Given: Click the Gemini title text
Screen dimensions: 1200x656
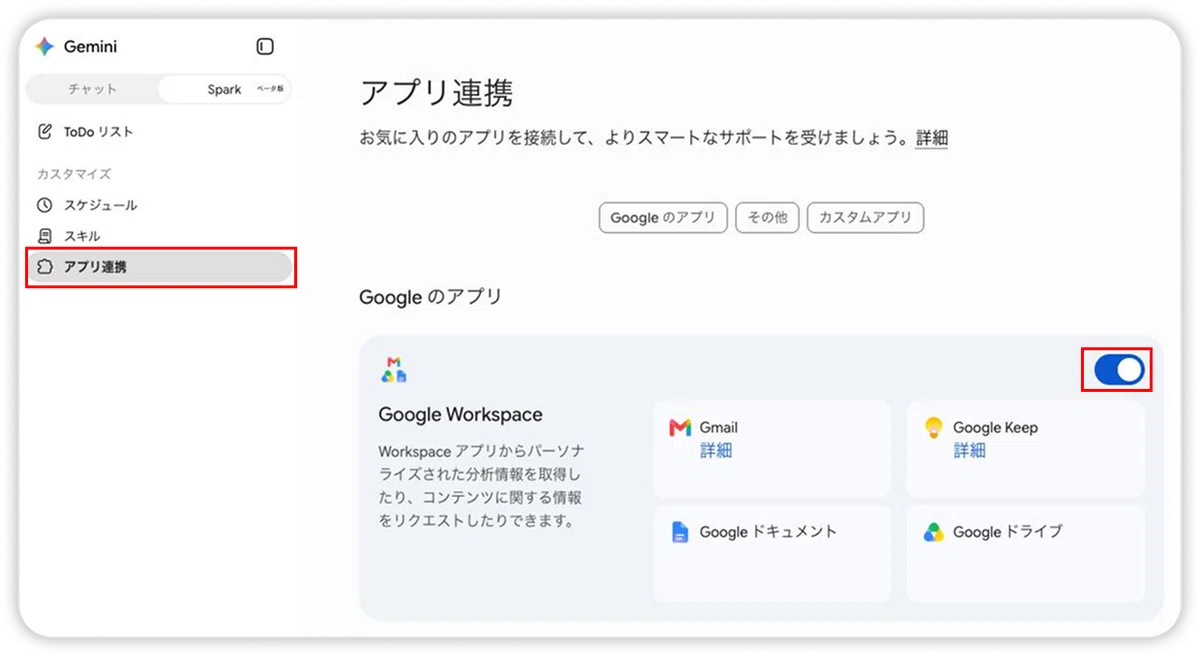Looking at the screenshot, I should click(x=90, y=47).
